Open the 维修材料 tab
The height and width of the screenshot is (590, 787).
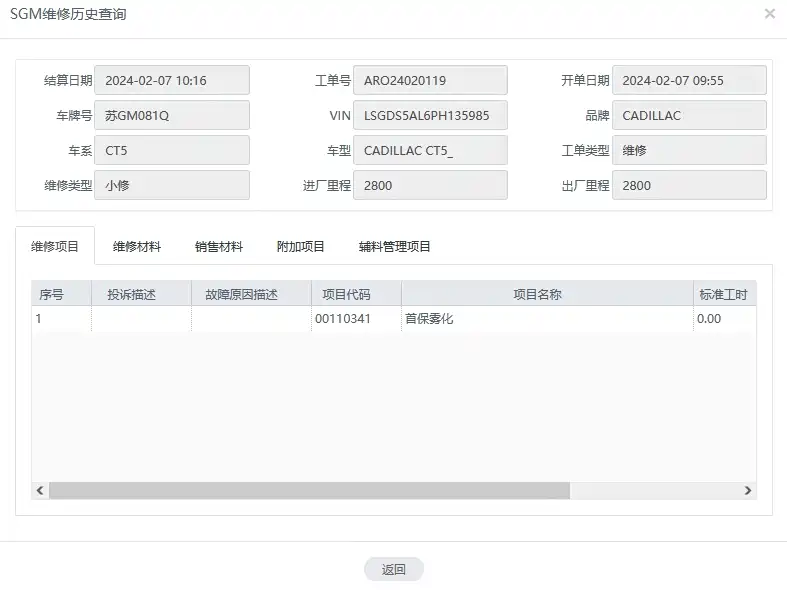[137, 246]
